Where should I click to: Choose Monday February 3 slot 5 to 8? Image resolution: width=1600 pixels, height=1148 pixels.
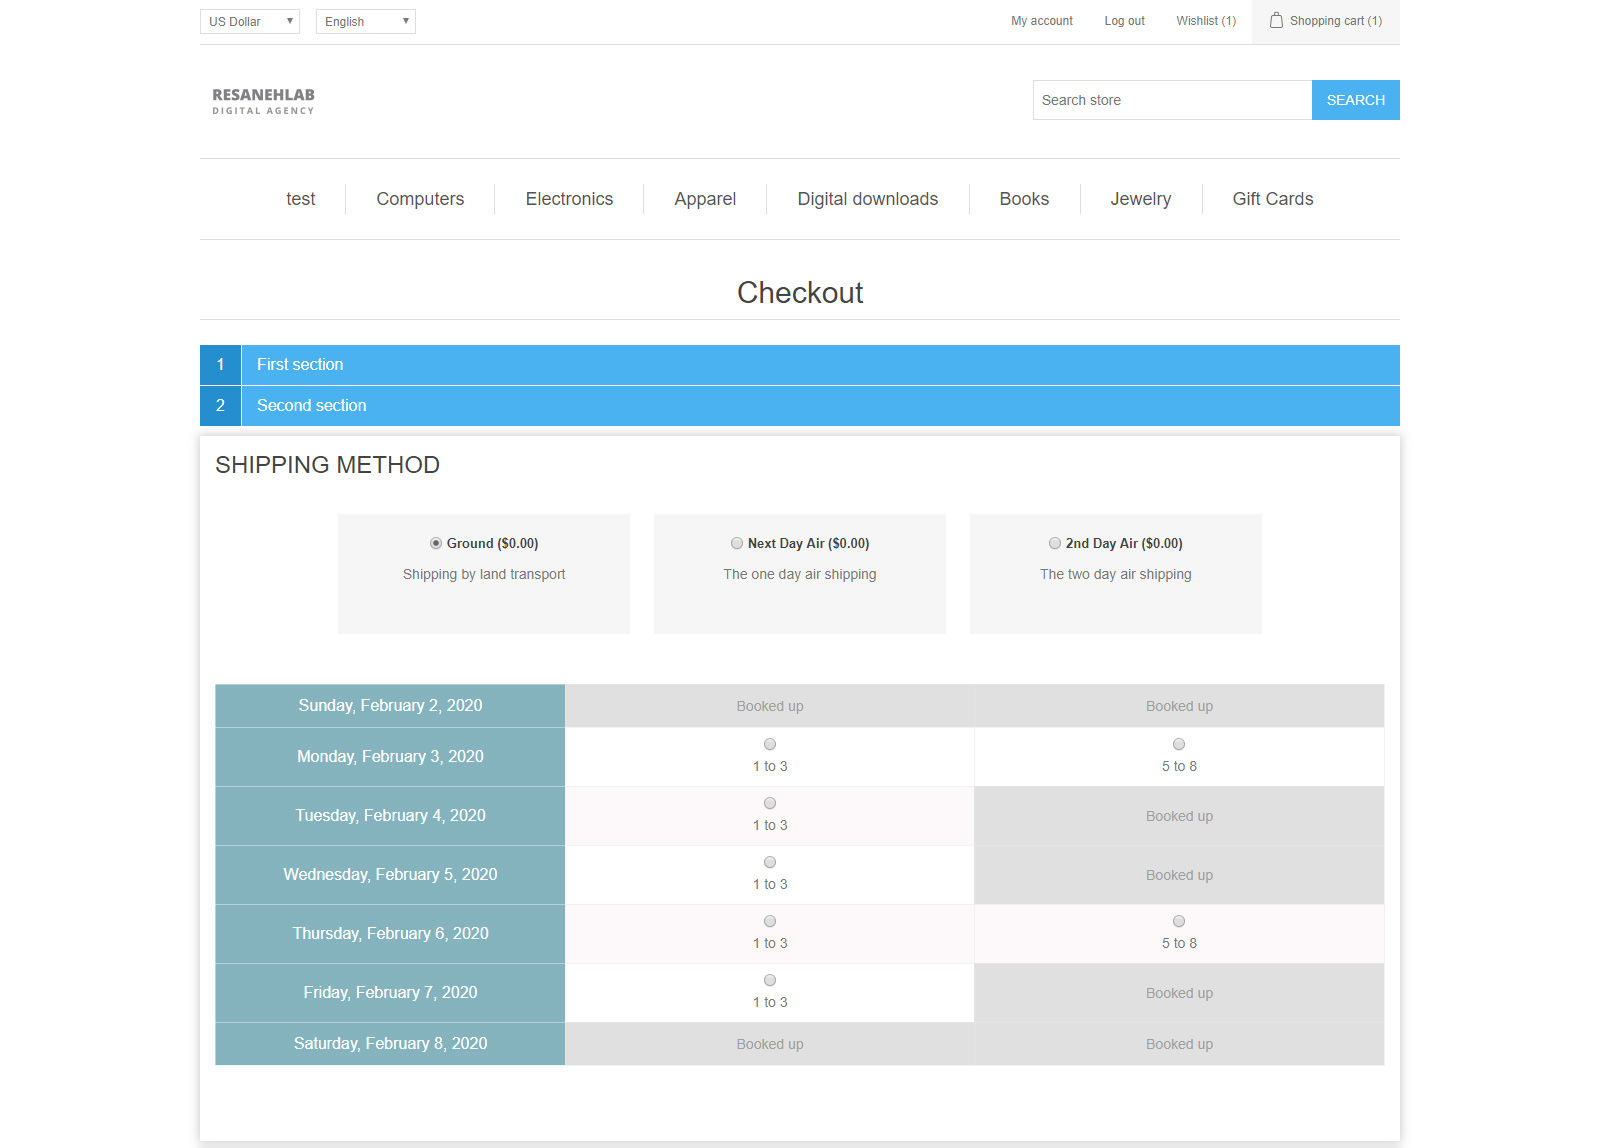tap(1179, 744)
